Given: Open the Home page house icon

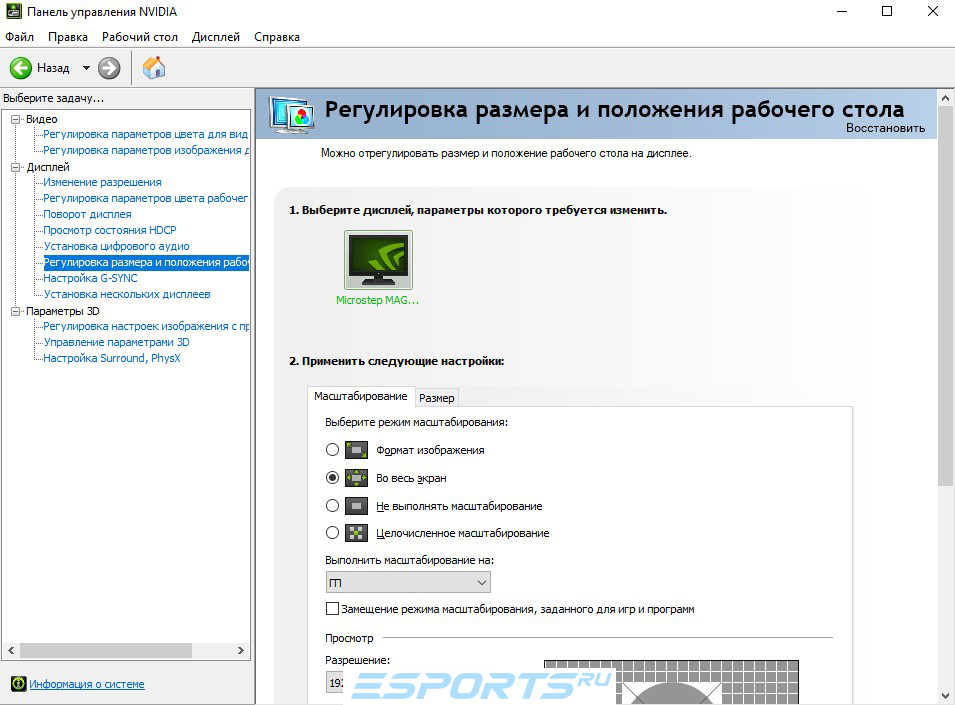Looking at the screenshot, I should coord(154,68).
